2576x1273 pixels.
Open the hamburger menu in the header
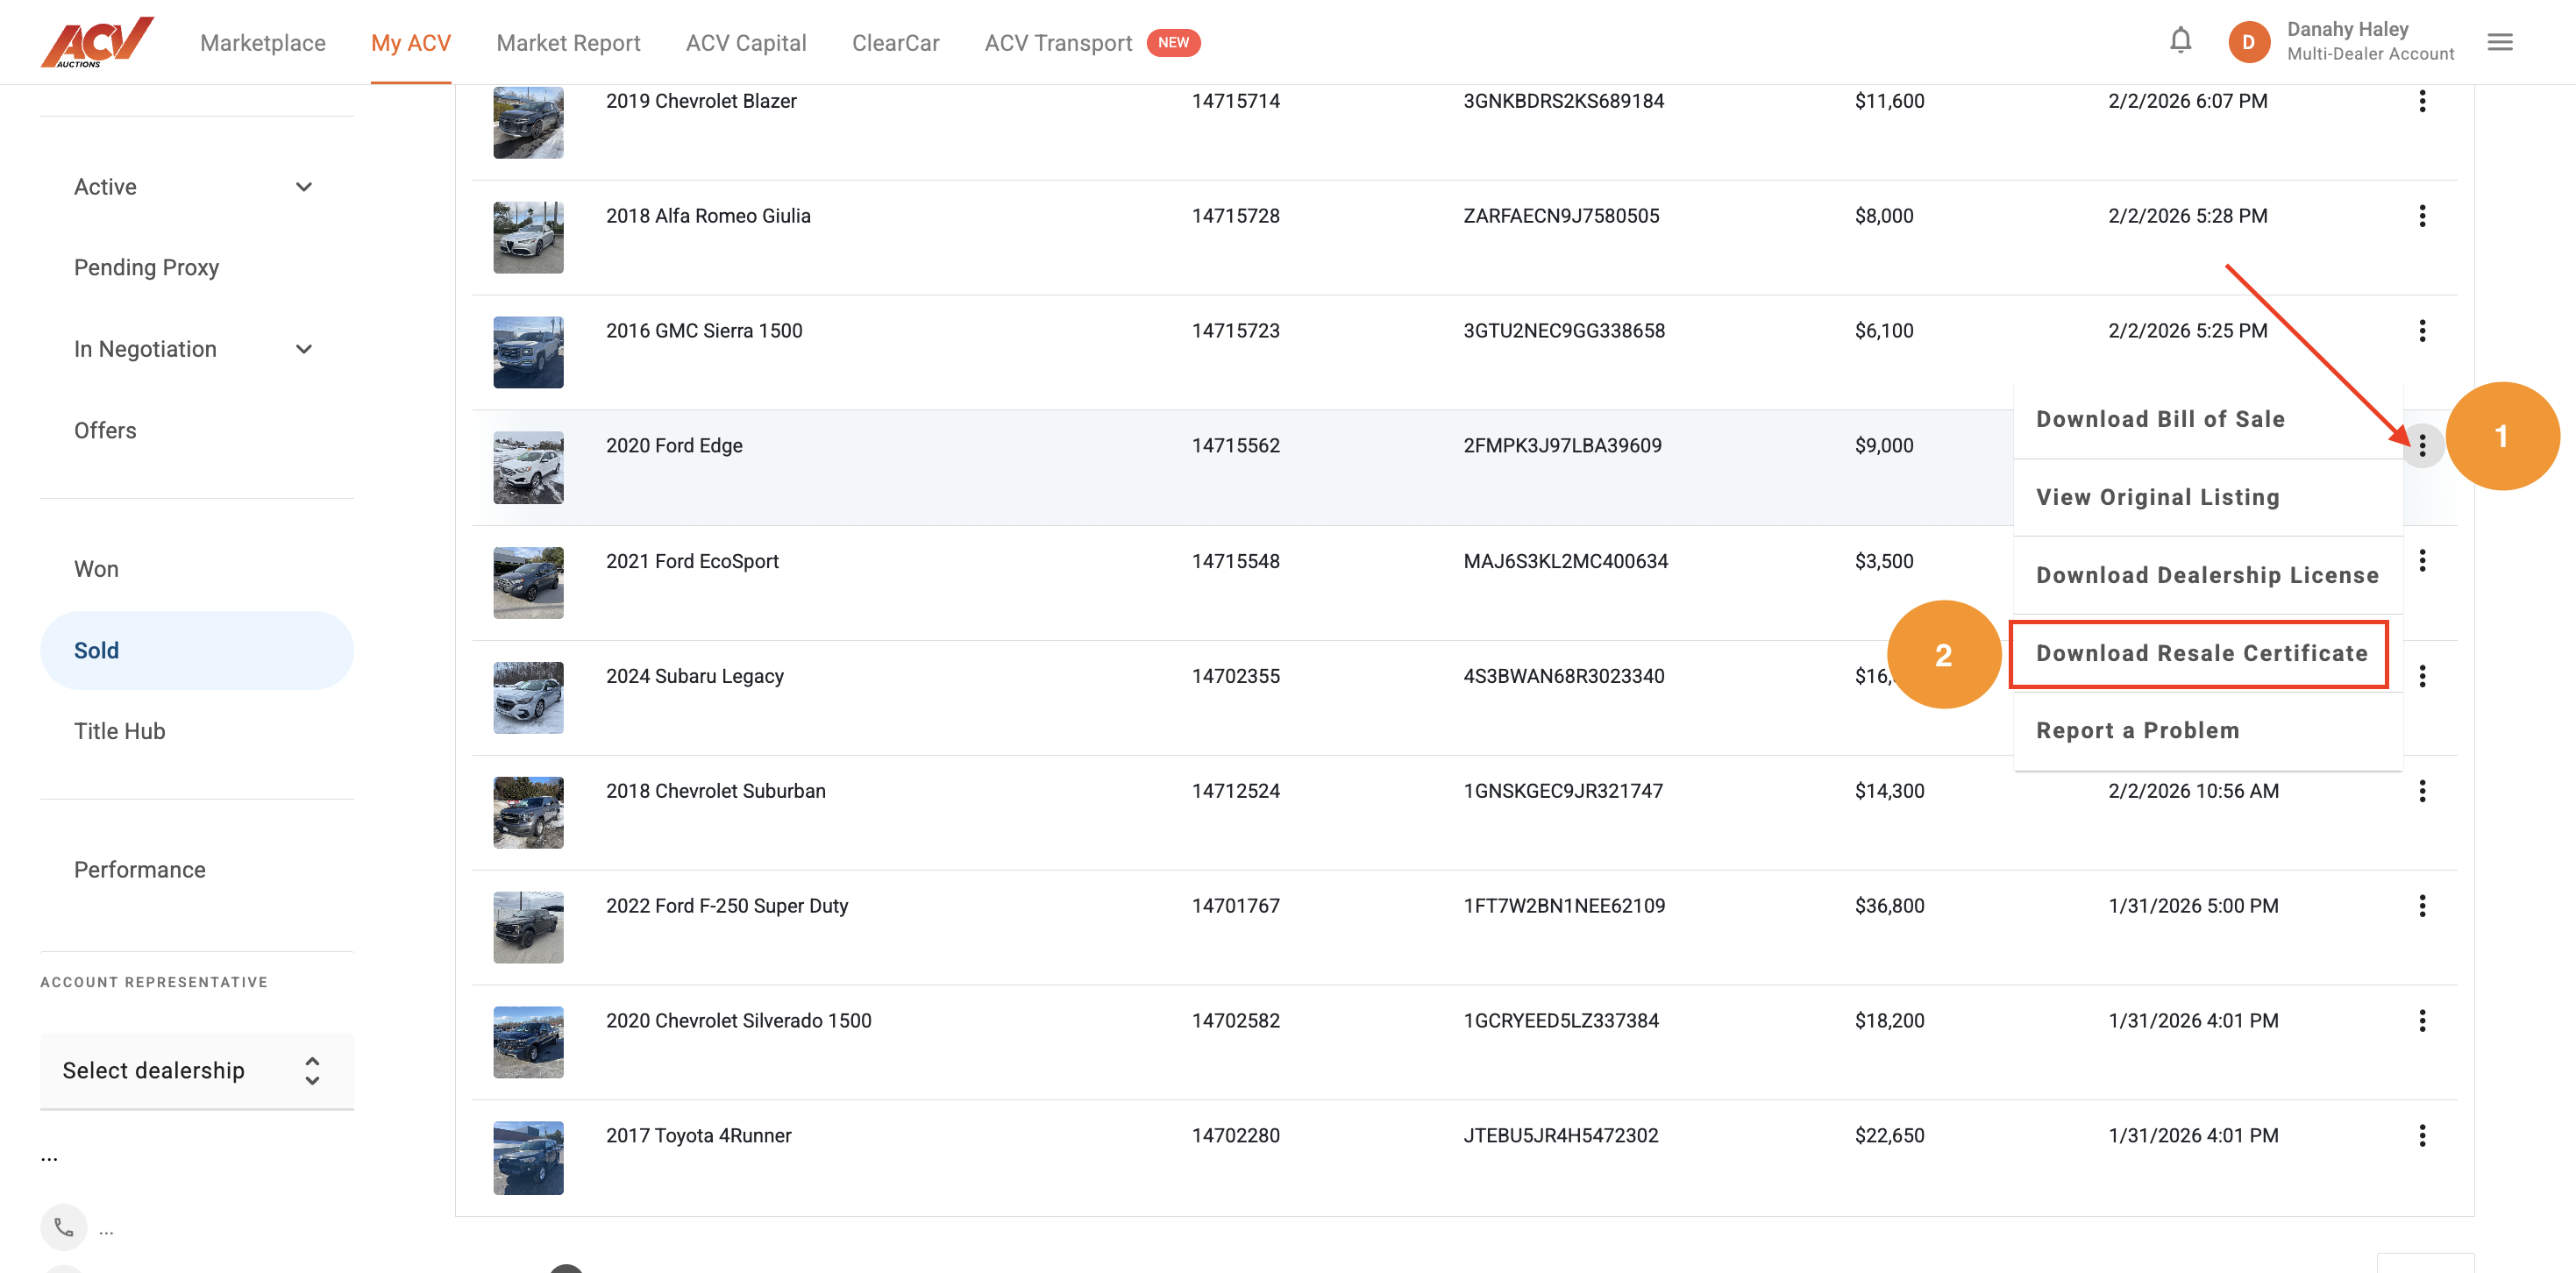click(2499, 42)
